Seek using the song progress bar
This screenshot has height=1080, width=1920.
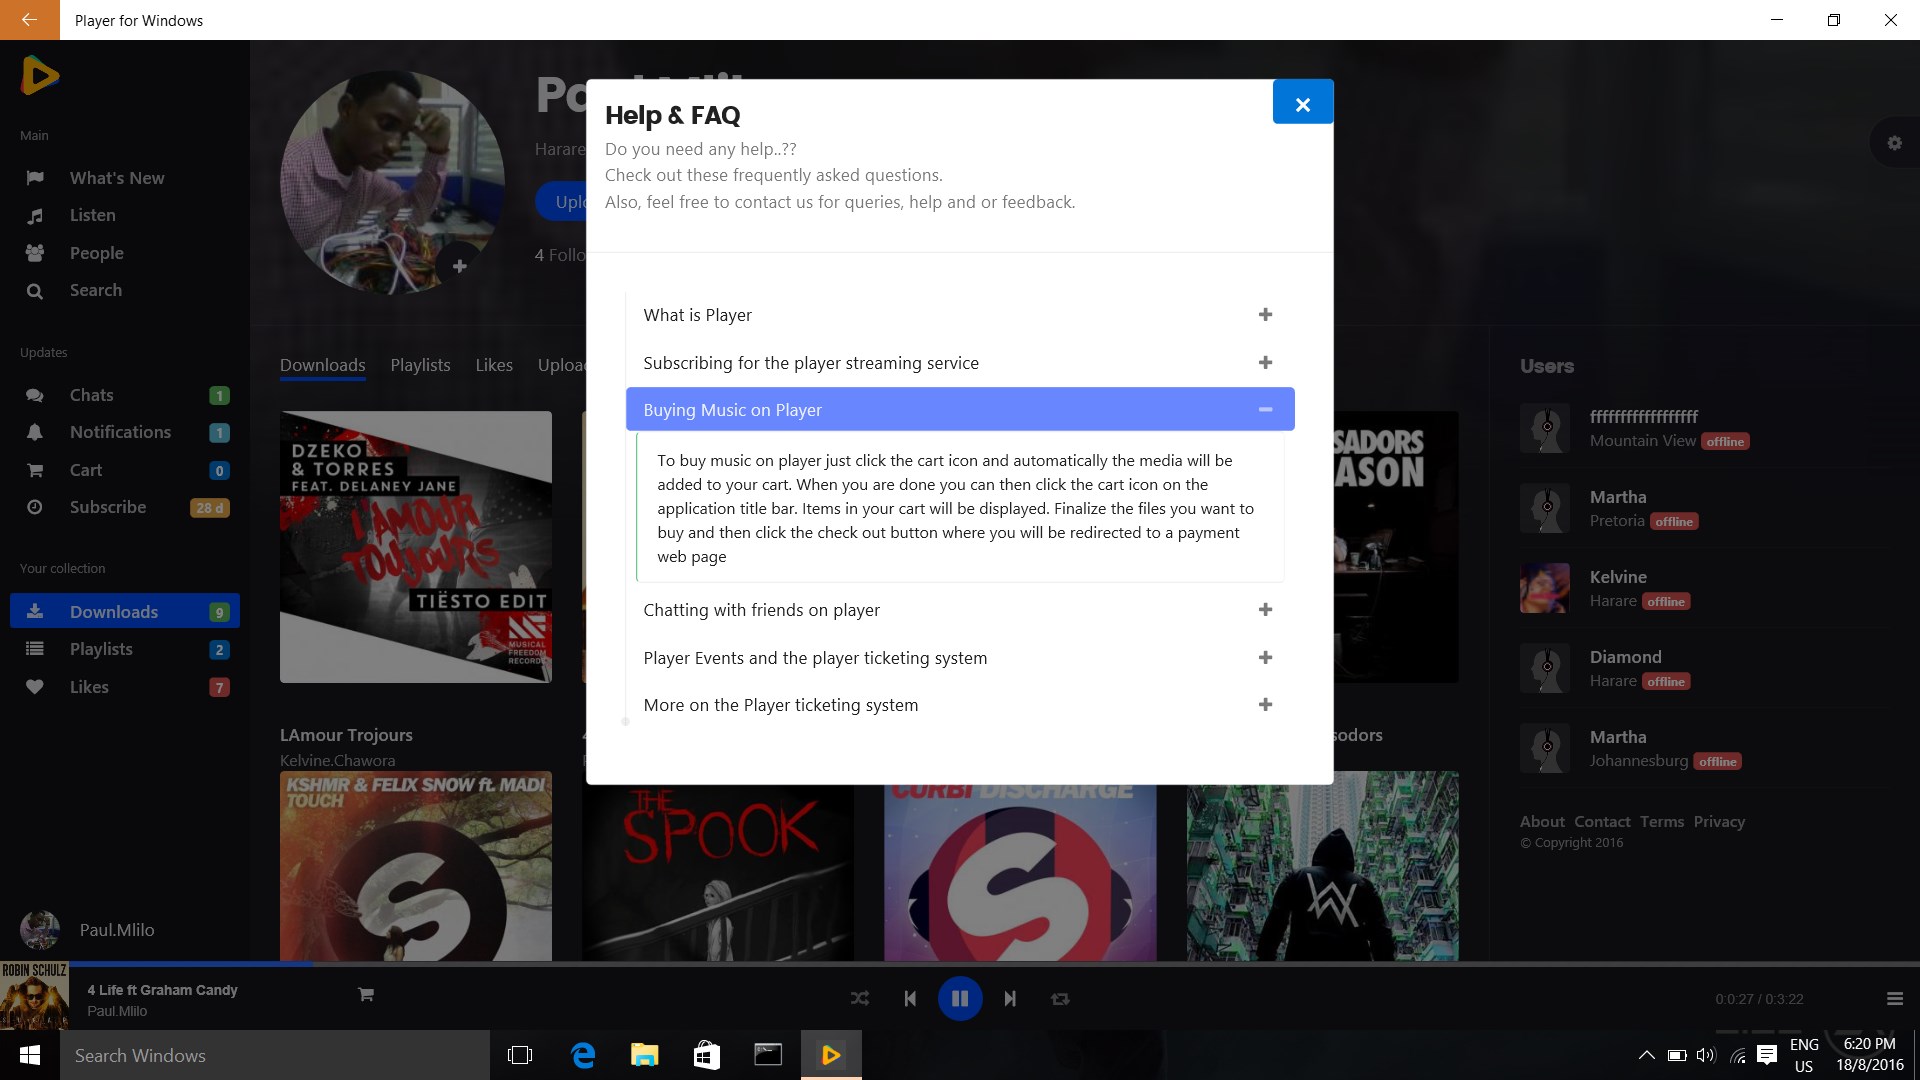click(x=960, y=964)
